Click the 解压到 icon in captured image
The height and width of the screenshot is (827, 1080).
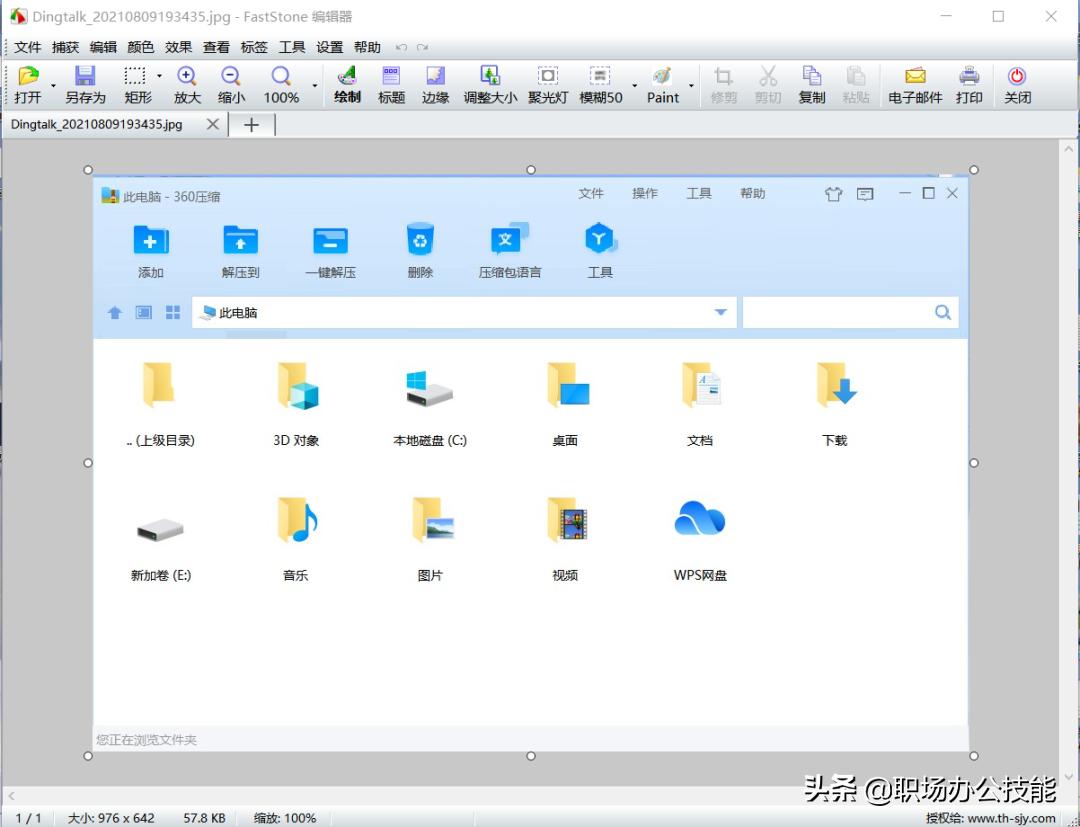(240, 251)
